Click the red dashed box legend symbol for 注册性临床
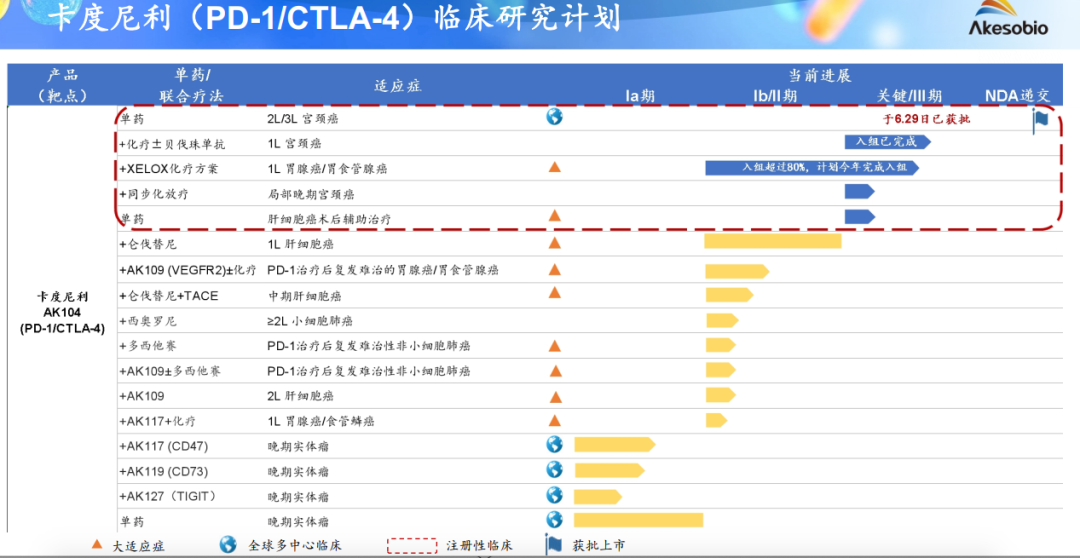Screen dimensions: 1080x558 tap(412, 546)
